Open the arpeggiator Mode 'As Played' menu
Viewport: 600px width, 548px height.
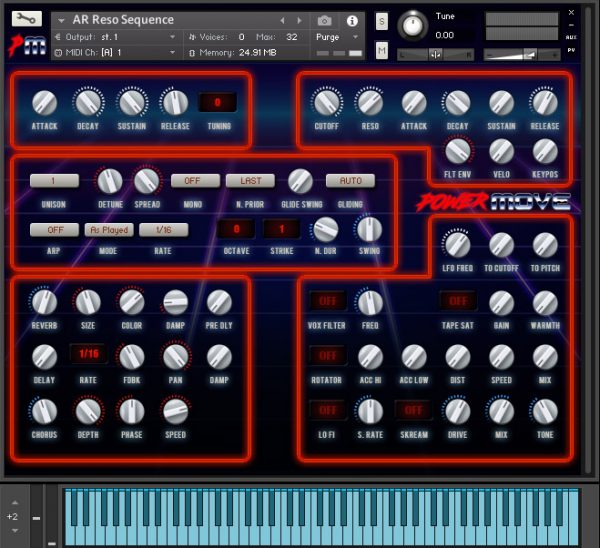click(109, 230)
